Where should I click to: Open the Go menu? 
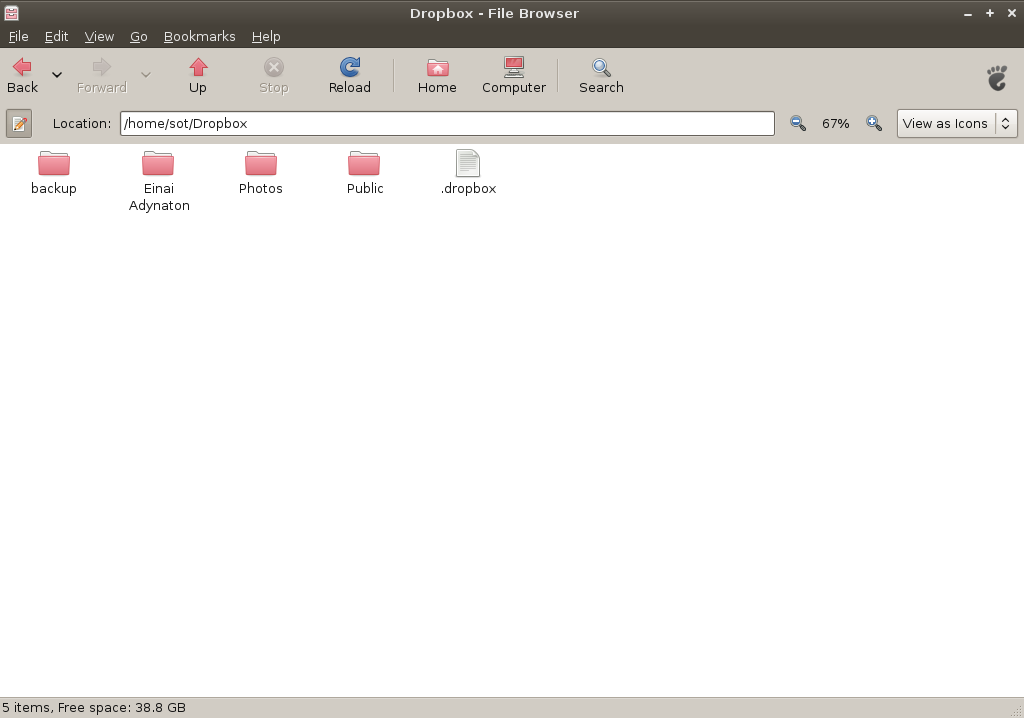(138, 36)
